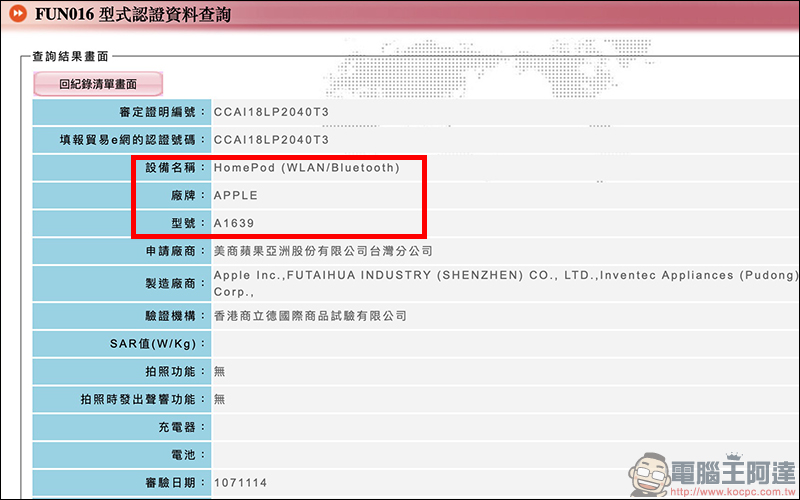Image resolution: width=800 pixels, height=500 pixels.
Task: Click the SAR值(W/Kg) label
Action: (x=158, y=344)
